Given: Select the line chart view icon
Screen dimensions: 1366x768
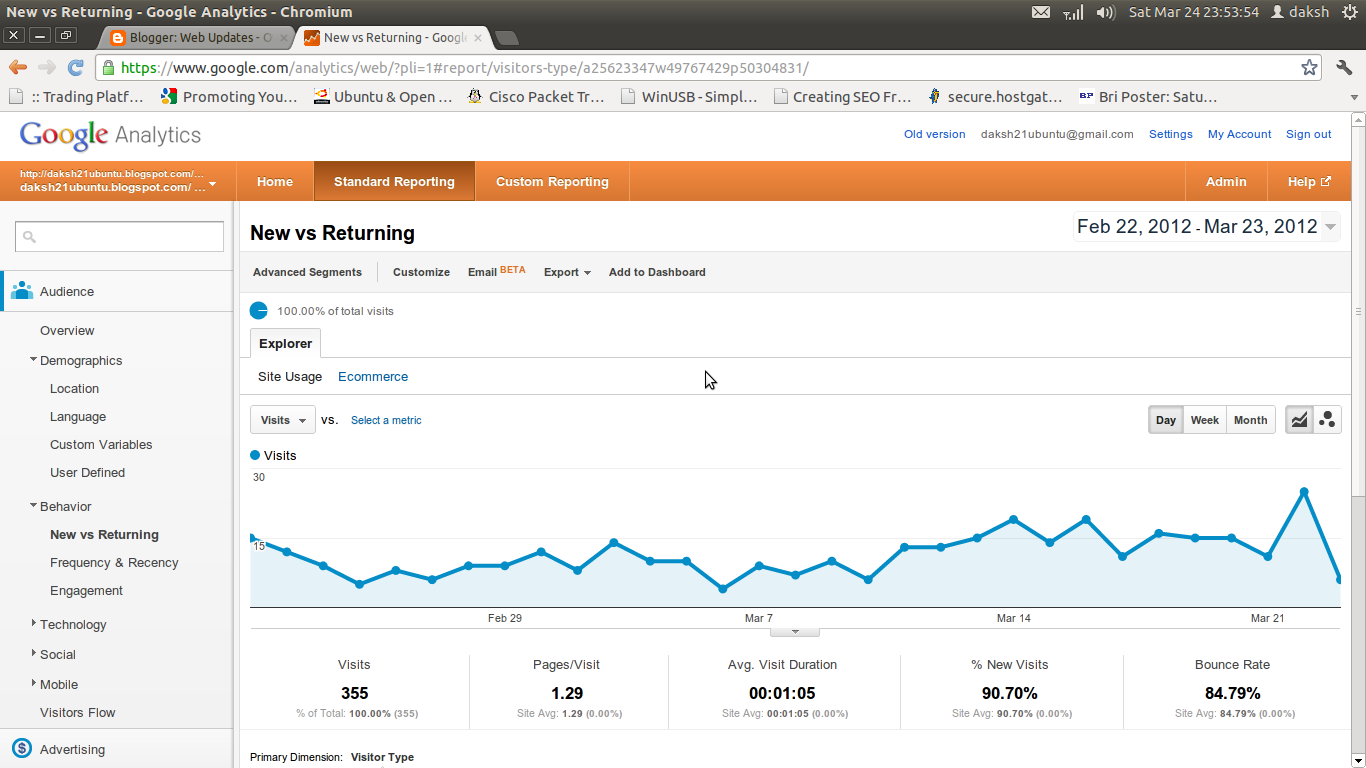Looking at the screenshot, I should pyautogui.click(x=1298, y=419).
